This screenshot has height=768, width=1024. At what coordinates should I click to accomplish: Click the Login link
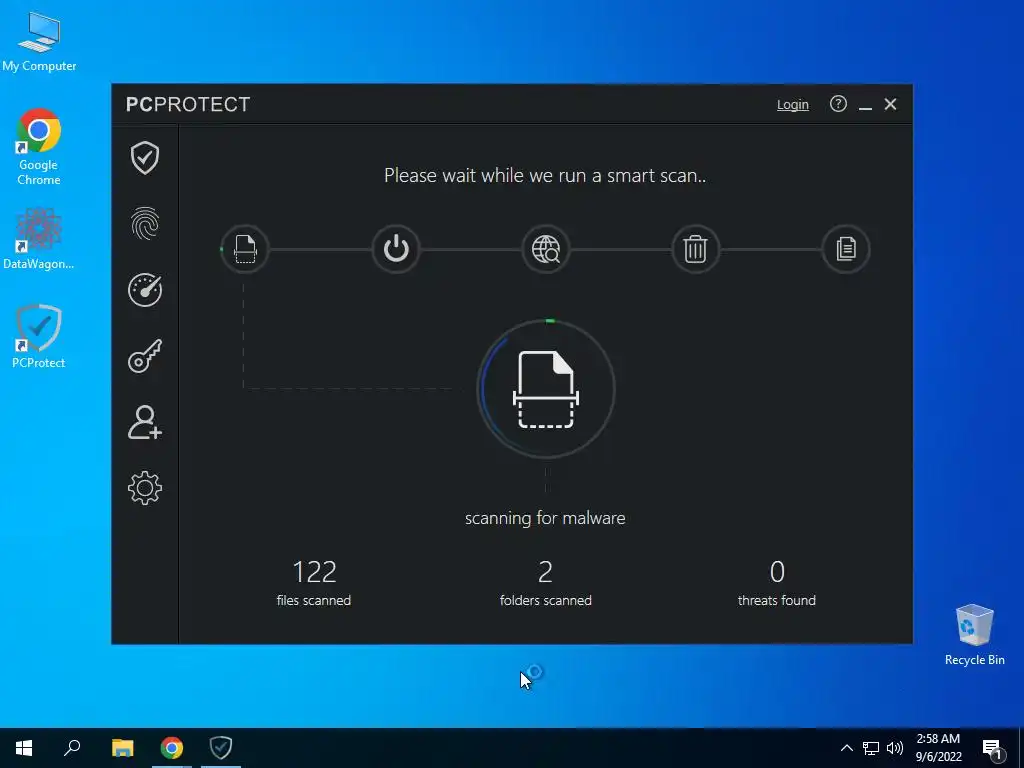pyautogui.click(x=793, y=104)
